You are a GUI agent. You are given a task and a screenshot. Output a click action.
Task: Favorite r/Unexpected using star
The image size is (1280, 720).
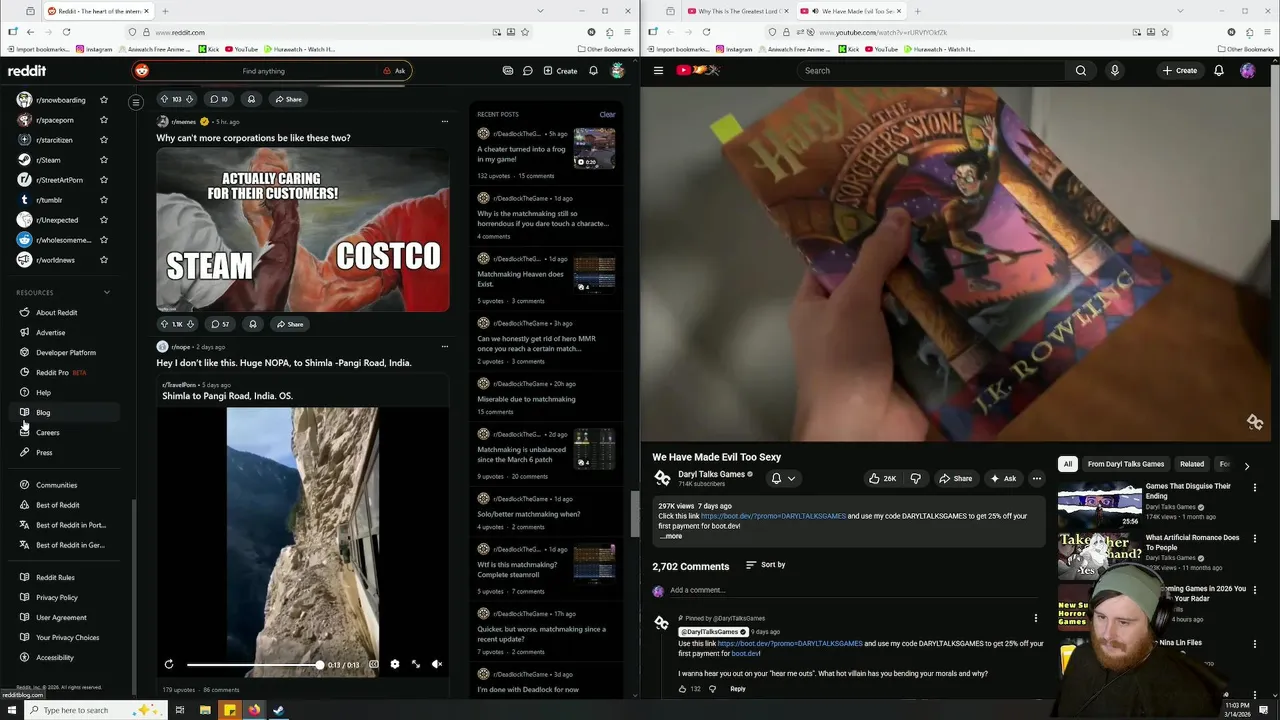103,220
